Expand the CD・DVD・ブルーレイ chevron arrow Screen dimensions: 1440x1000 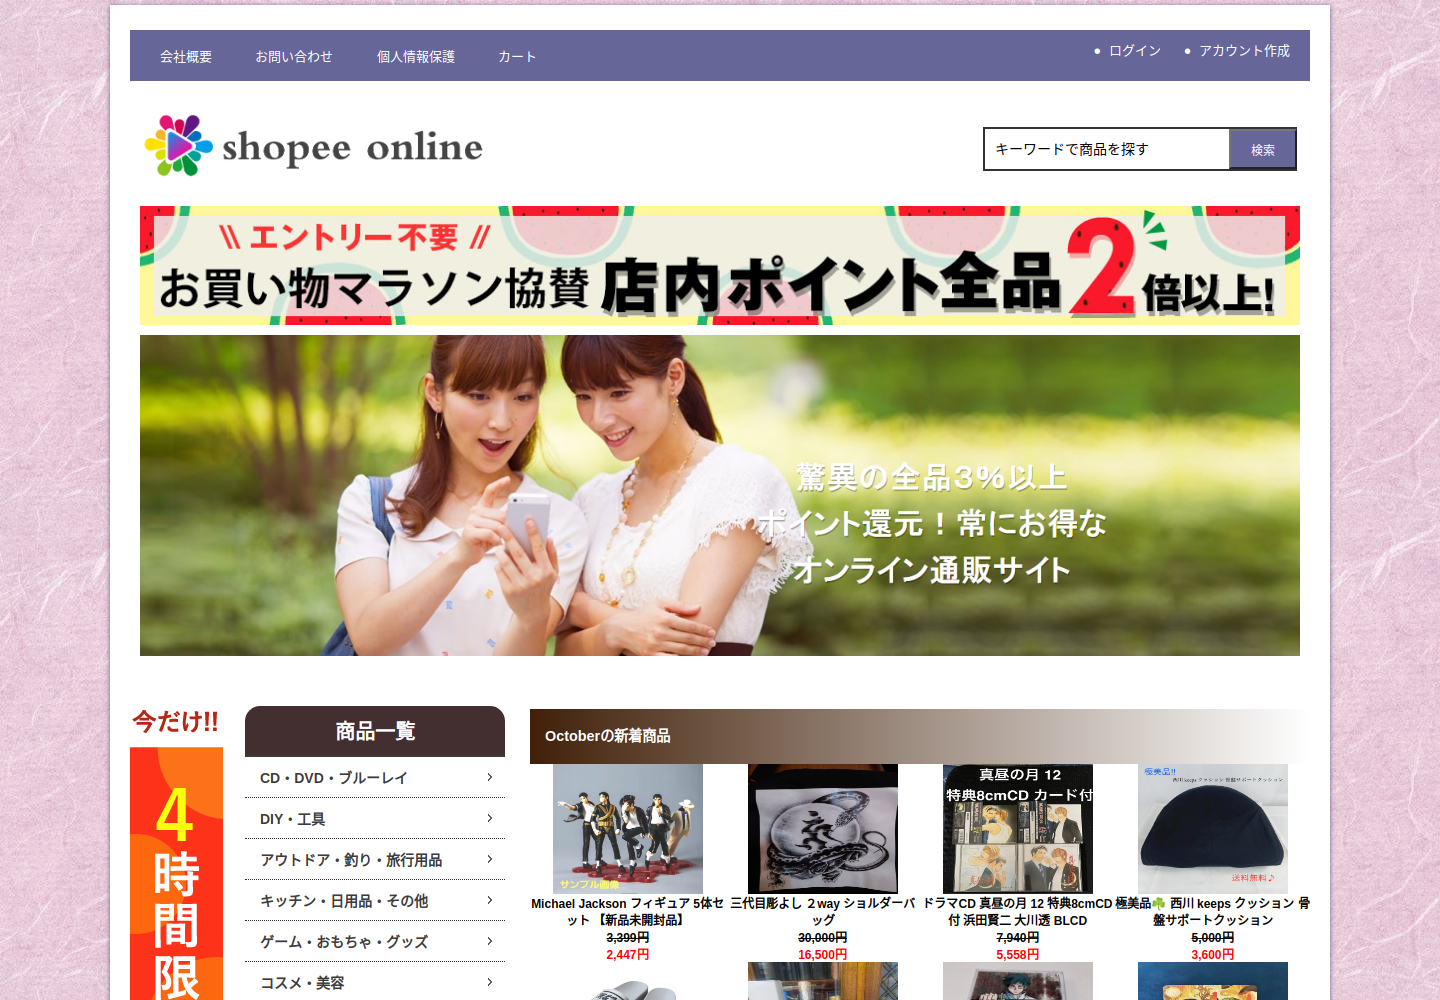click(x=489, y=777)
